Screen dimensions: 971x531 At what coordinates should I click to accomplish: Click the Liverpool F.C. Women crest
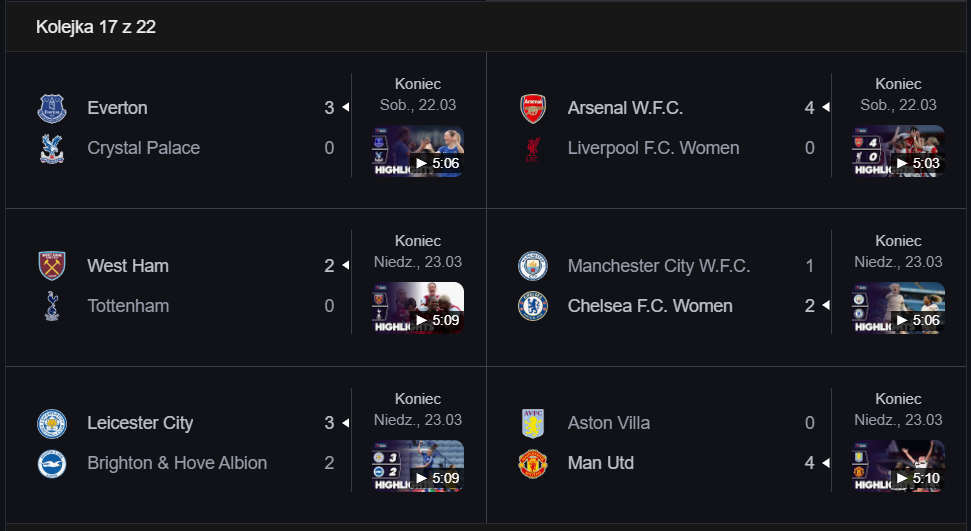click(x=533, y=149)
